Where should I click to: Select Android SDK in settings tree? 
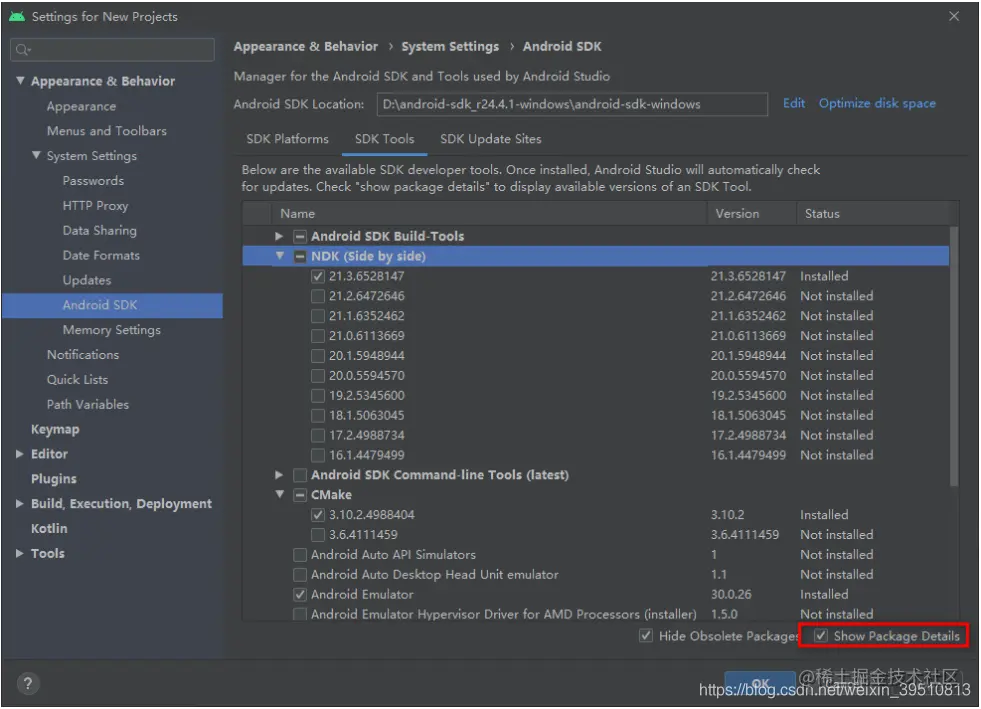coord(113,305)
